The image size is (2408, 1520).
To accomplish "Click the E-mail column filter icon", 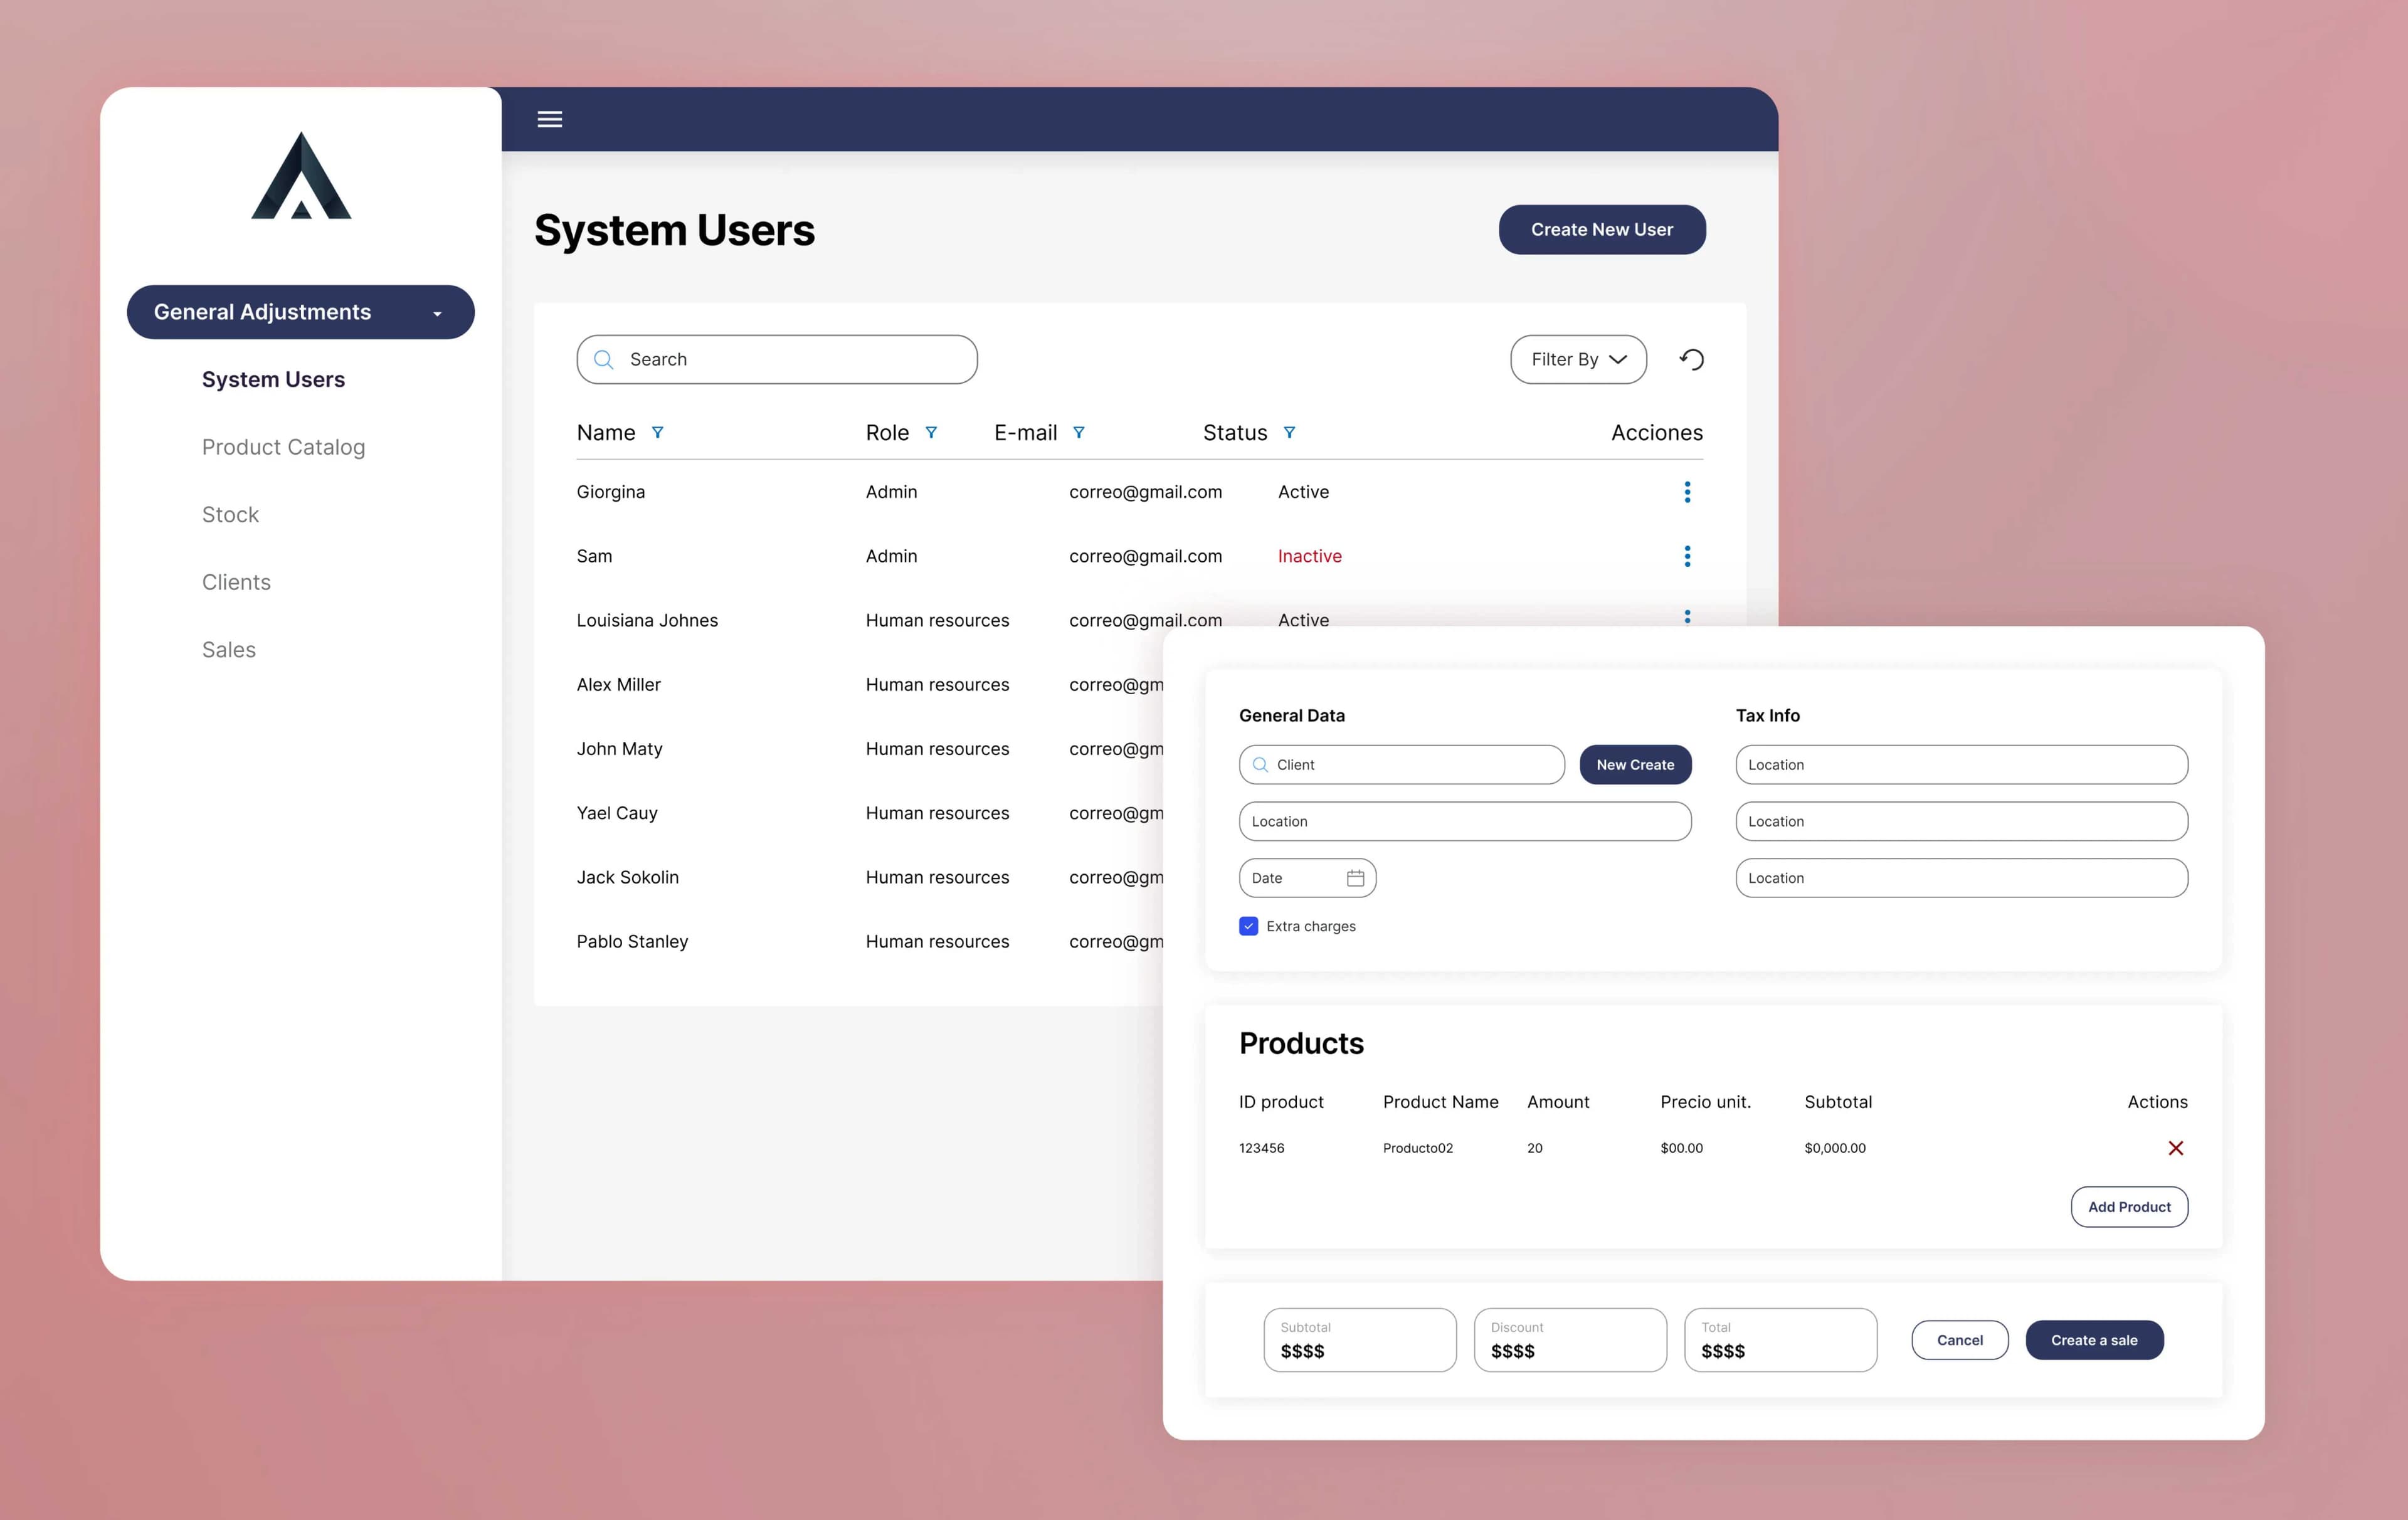I will coord(1078,433).
